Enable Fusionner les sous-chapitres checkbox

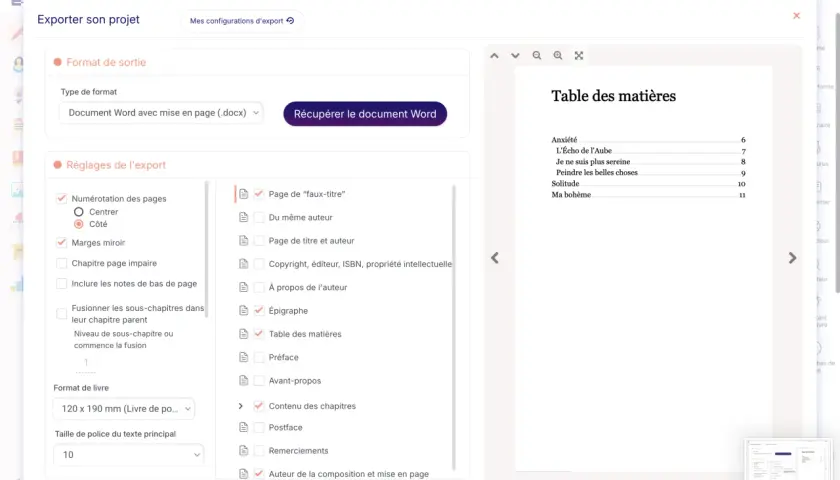(62, 313)
